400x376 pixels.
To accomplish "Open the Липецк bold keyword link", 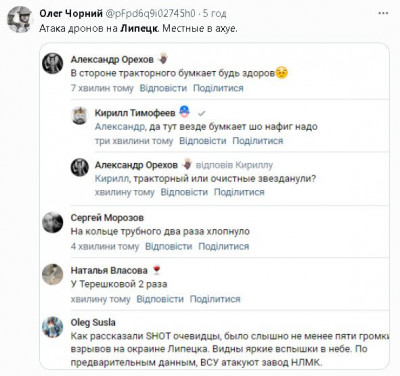I will (139, 29).
